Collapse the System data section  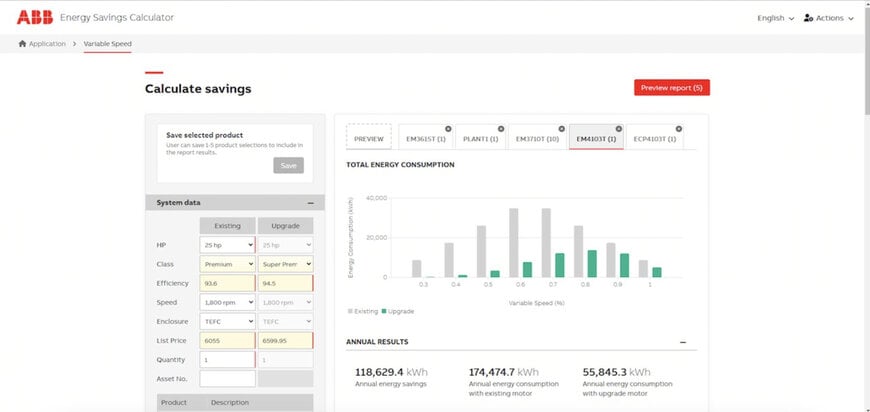311,203
